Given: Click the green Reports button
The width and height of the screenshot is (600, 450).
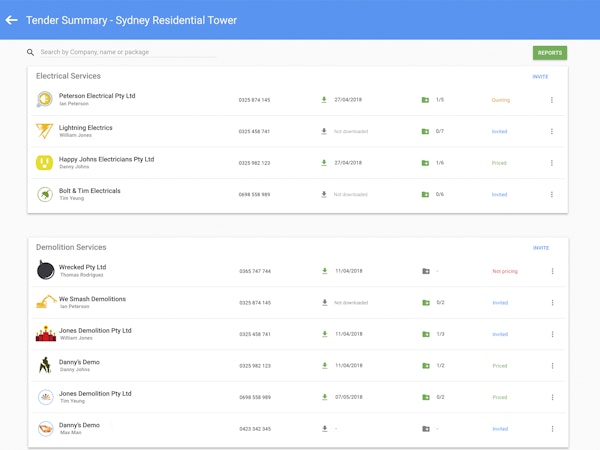Looking at the screenshot, I should click(549, 53).
